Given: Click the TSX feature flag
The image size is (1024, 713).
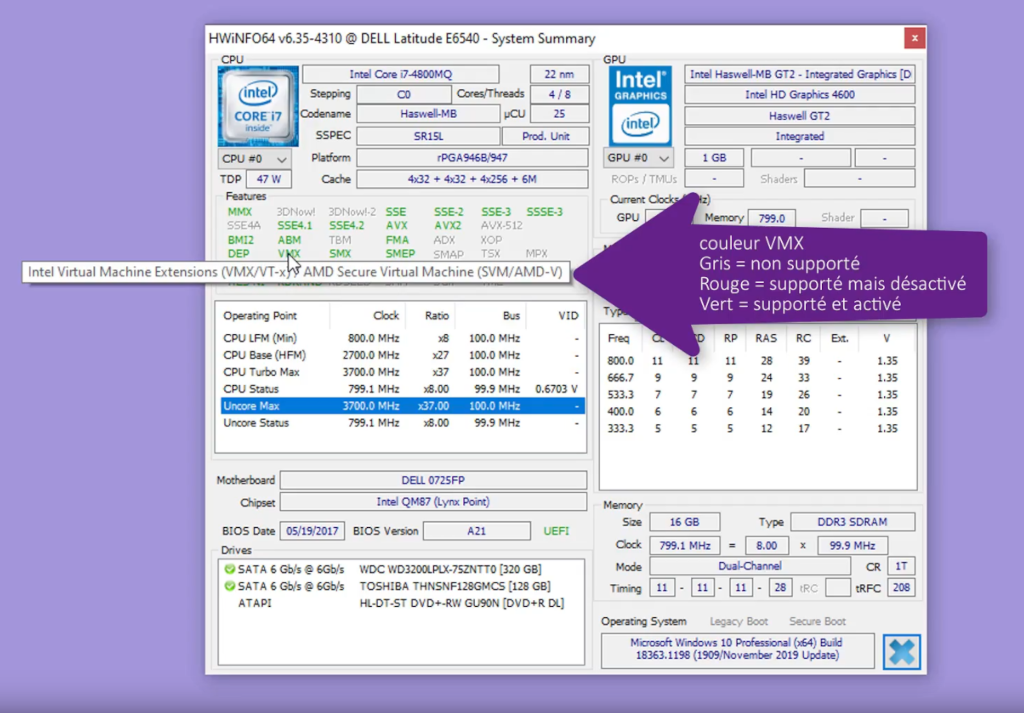Looking at the screenshot, I should [x=490, y=253].
